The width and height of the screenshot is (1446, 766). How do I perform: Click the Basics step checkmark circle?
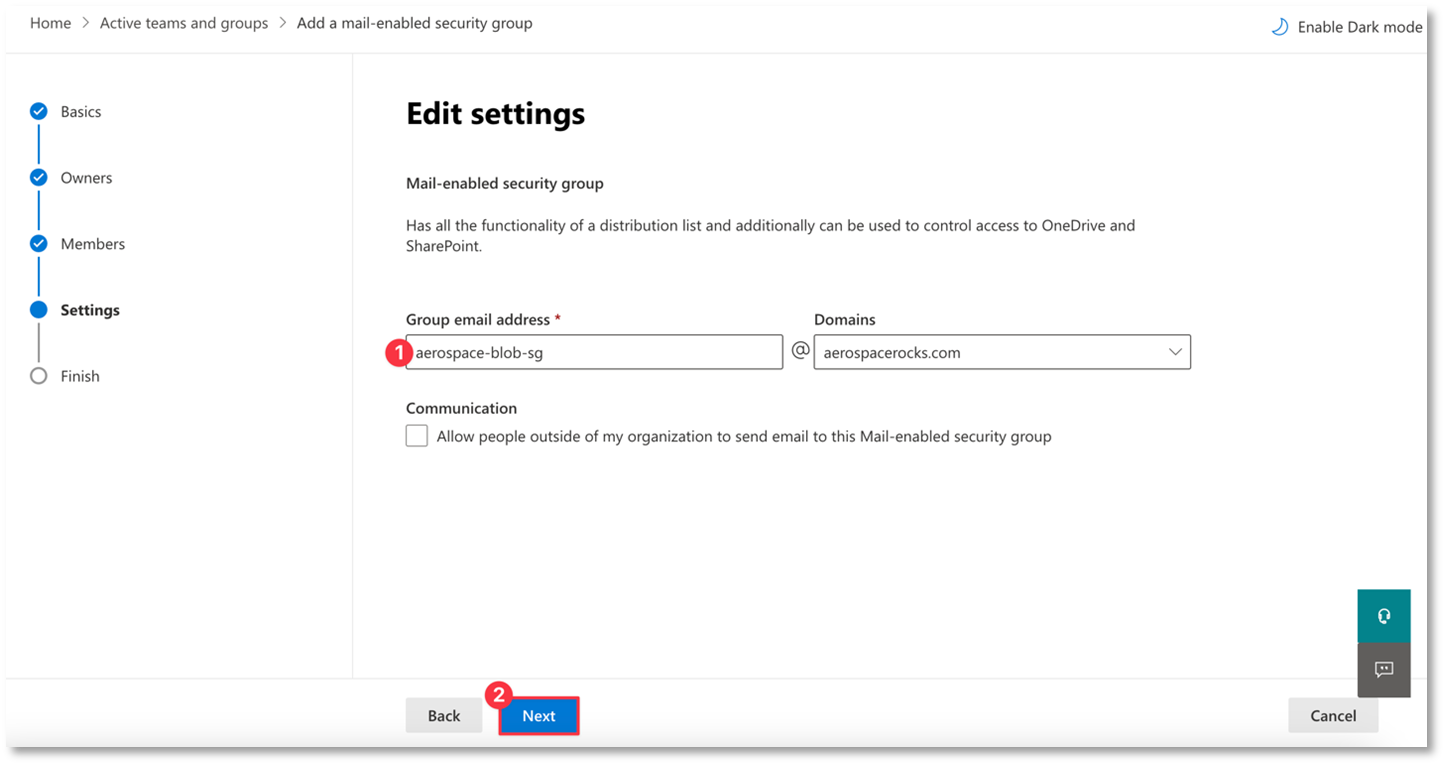click(x=39, y=111)
